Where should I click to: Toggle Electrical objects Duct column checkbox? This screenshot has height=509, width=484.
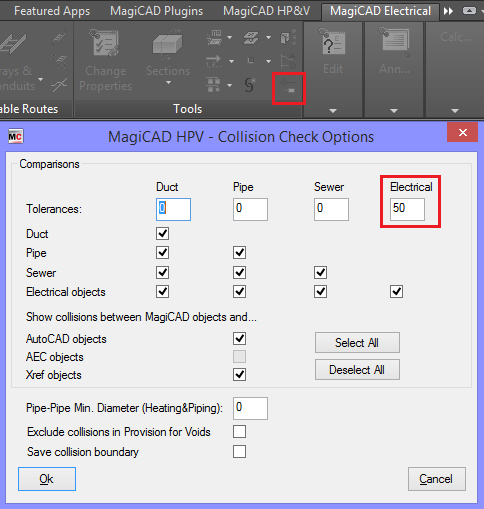point(162,292)
